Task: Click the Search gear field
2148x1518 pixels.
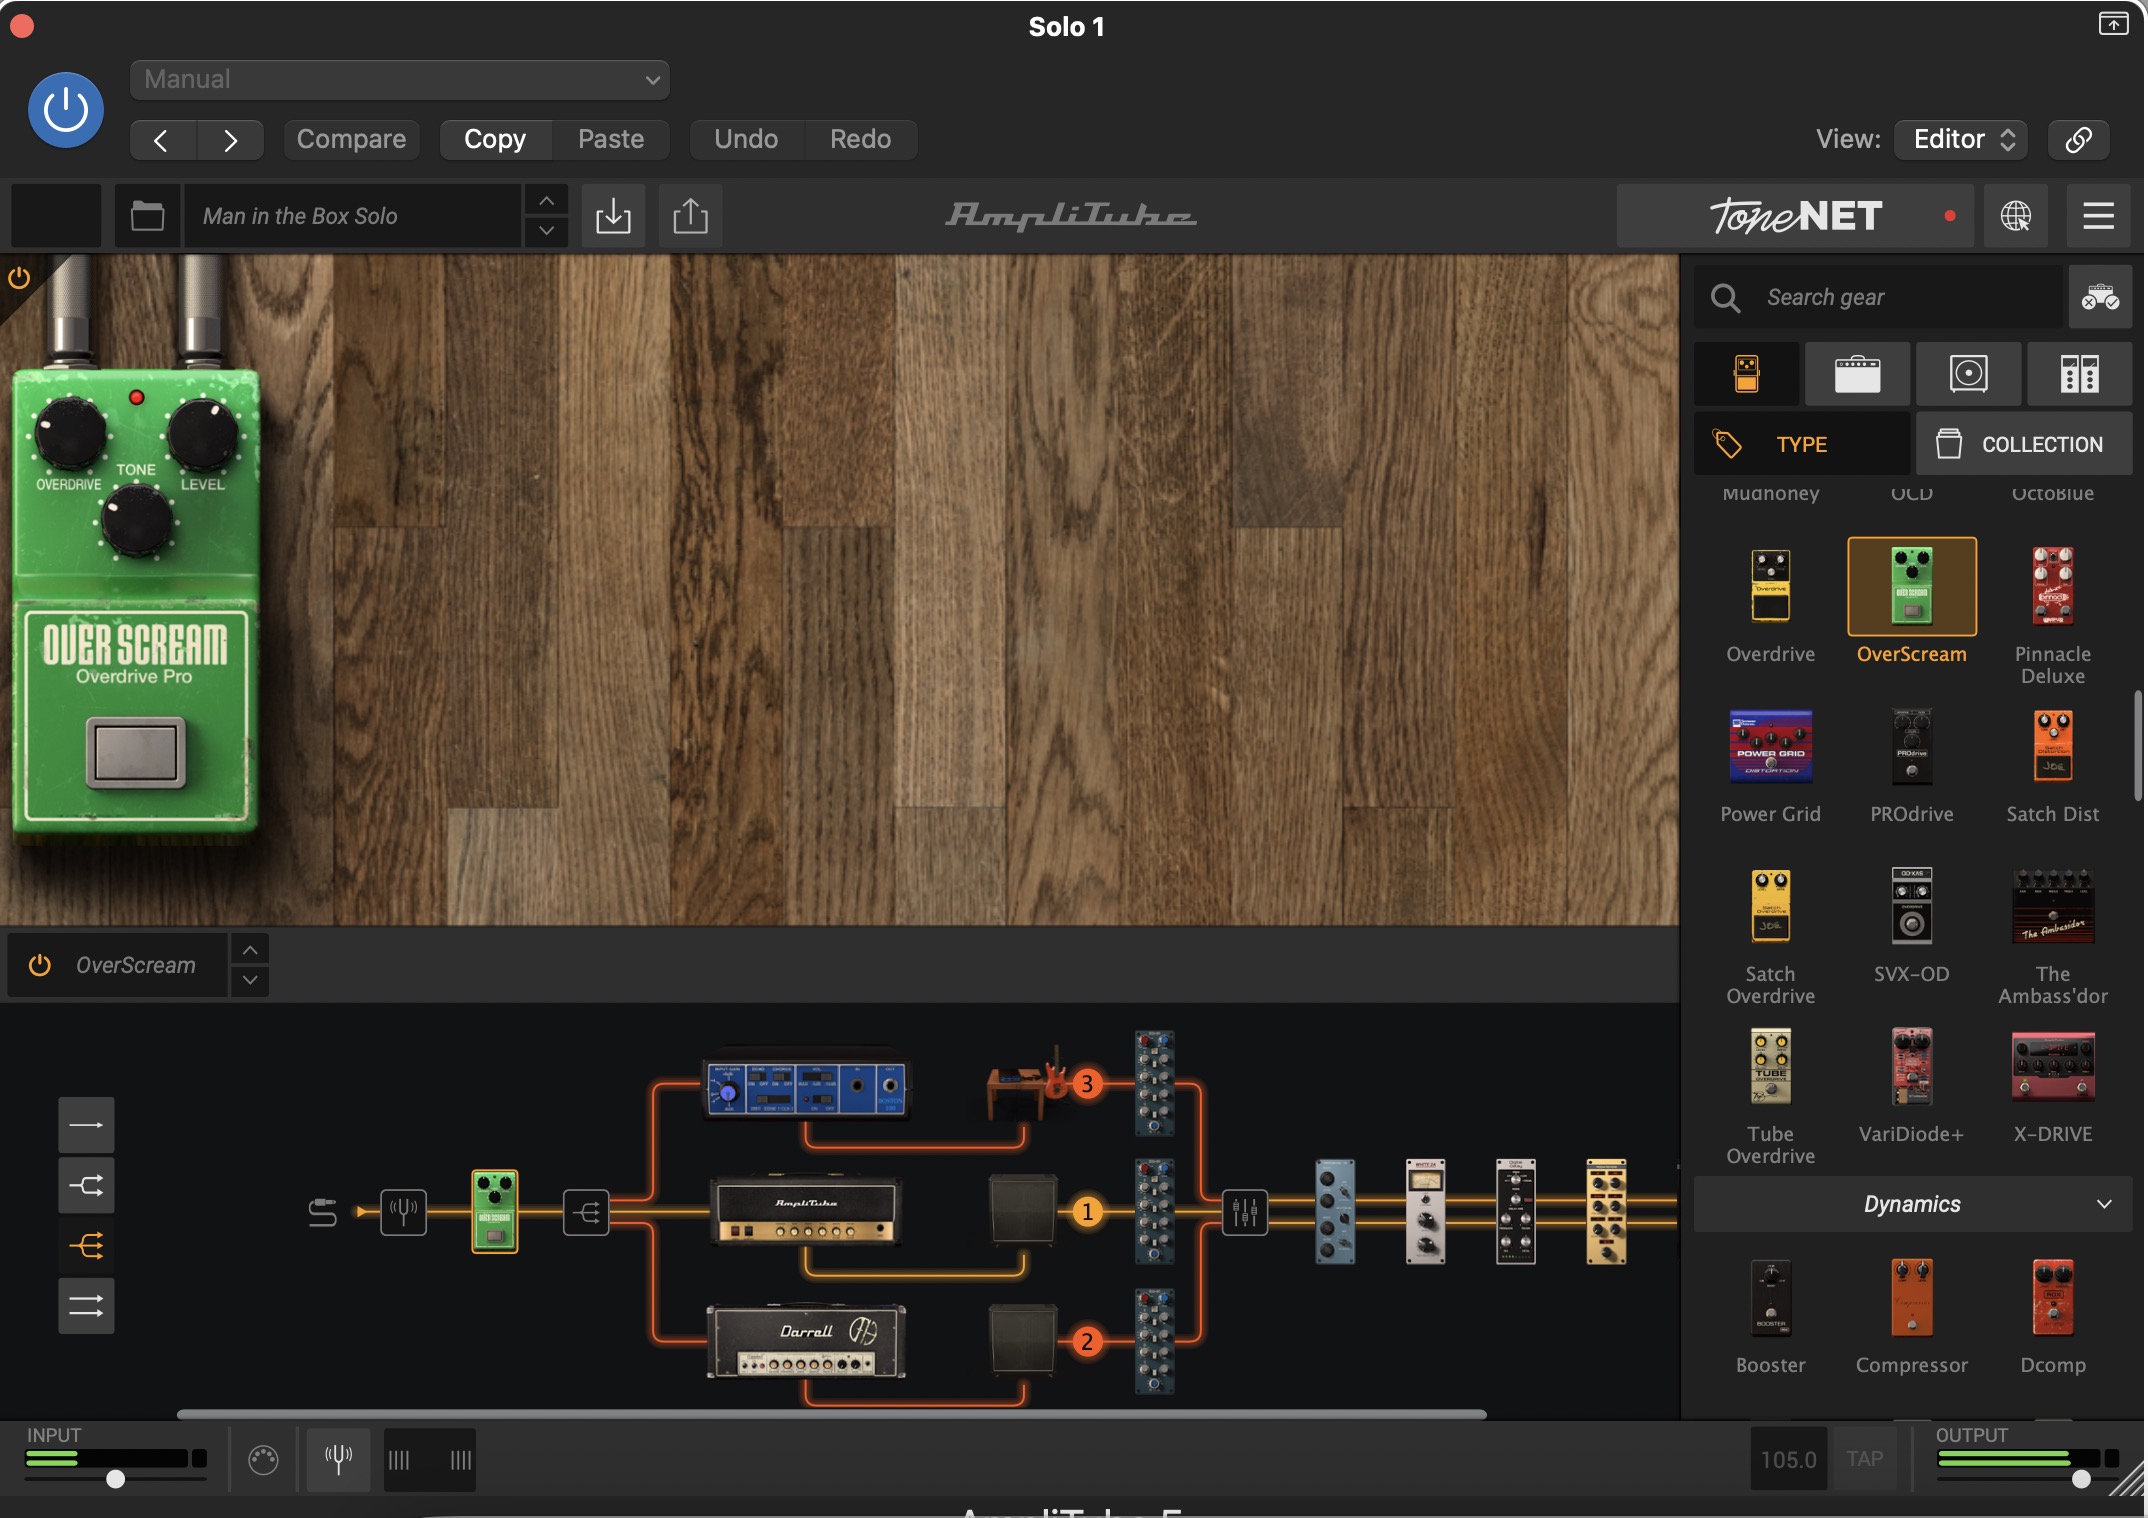Action: (x=1878, y=297)
